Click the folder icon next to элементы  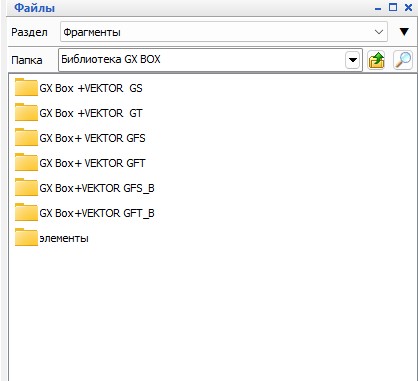pyautogui.click(x=26, y=237)
